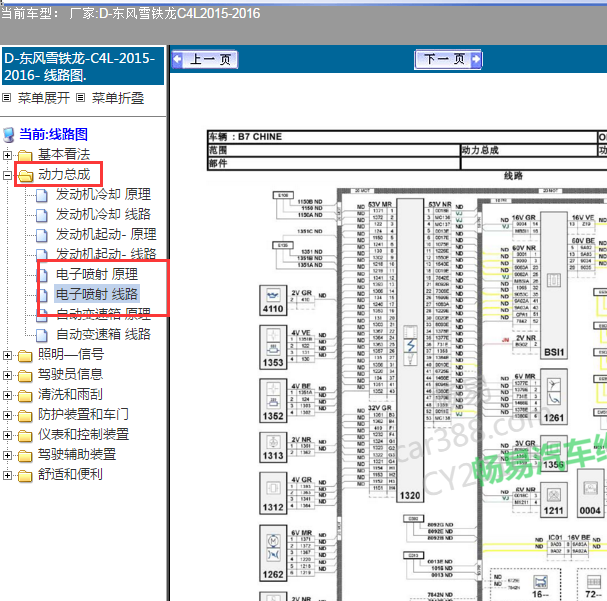Viewport: 607px width, 601px height.
Task: Select the 仪表和控制装置 folder label
Action: (x=83, y=435)
